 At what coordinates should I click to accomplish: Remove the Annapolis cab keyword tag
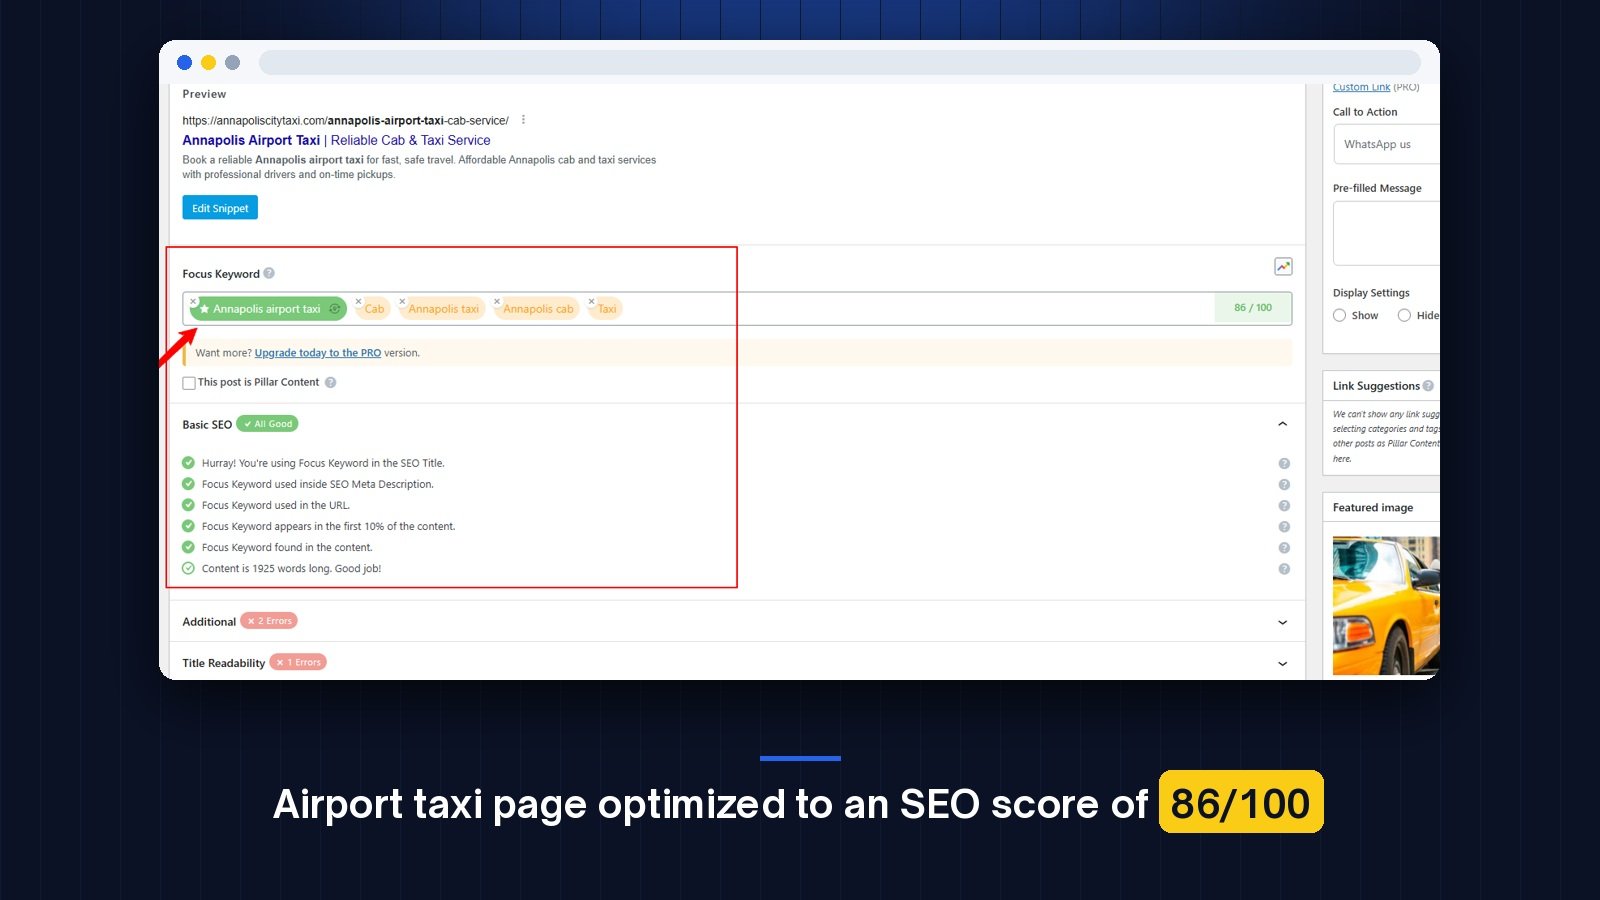(497, 301)
